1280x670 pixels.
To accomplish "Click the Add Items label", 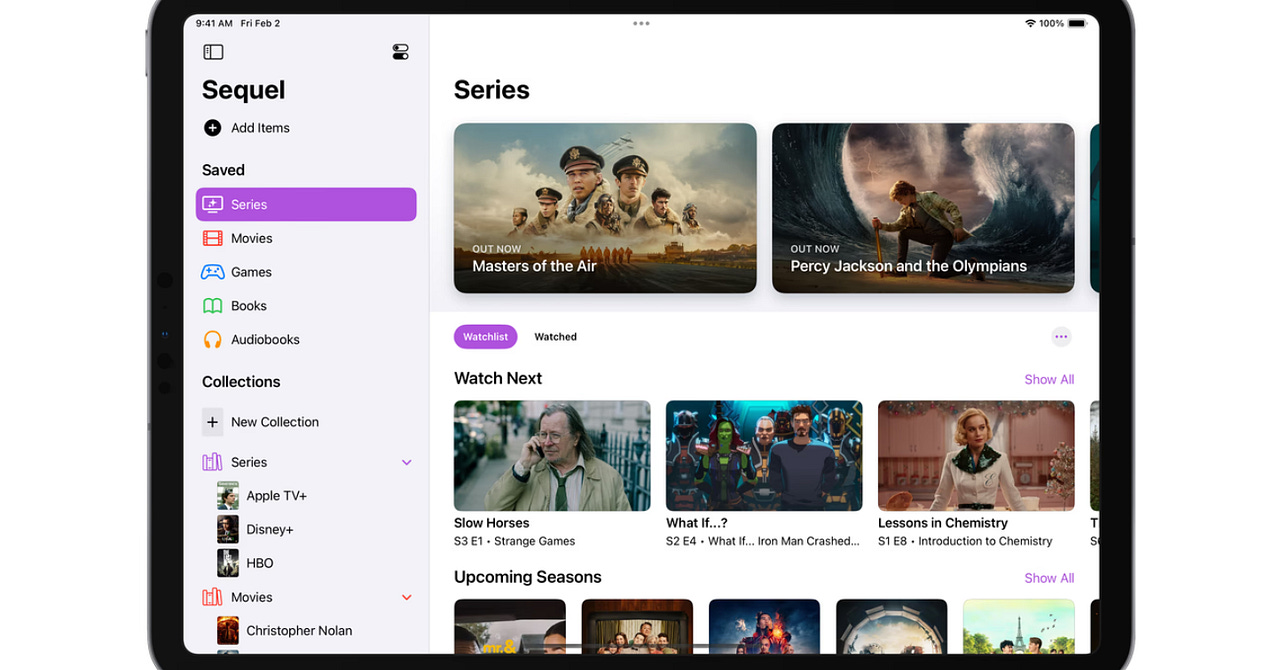I will click(260, 128).
